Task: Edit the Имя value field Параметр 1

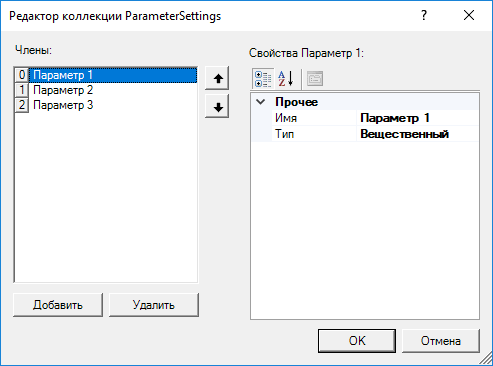Action: pyautogui.click(x=417, y=118)
